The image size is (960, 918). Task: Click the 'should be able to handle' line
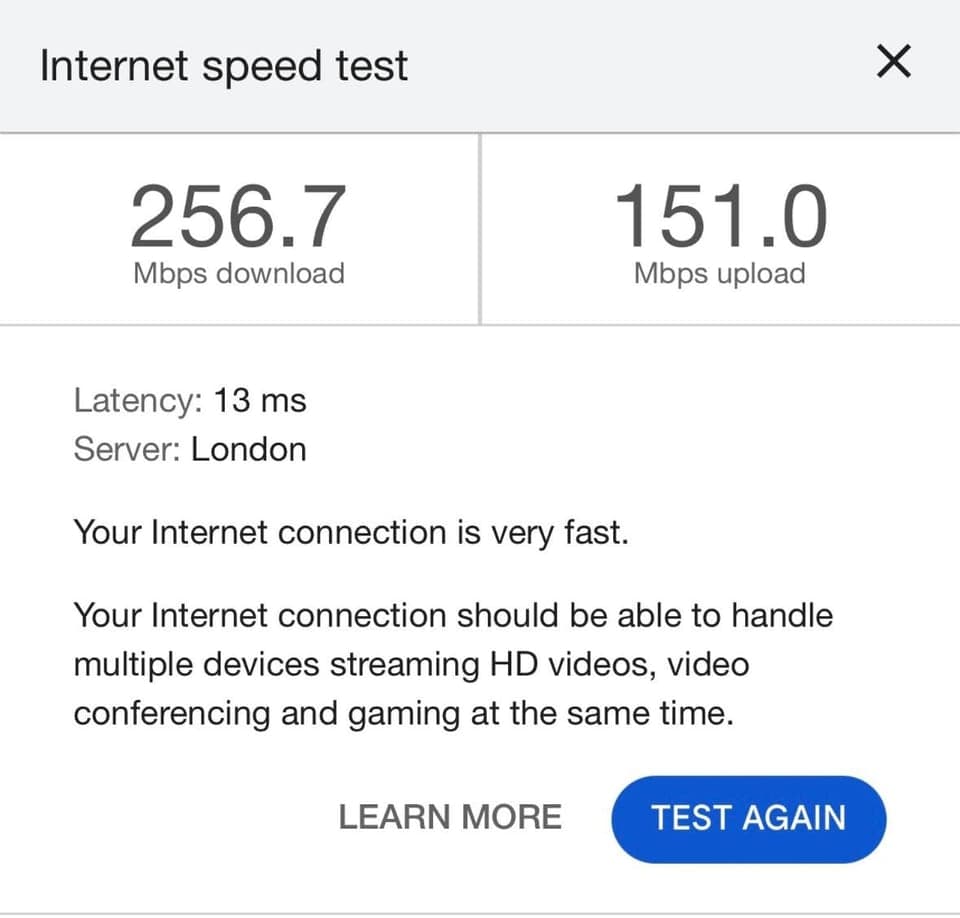[452, 614]
